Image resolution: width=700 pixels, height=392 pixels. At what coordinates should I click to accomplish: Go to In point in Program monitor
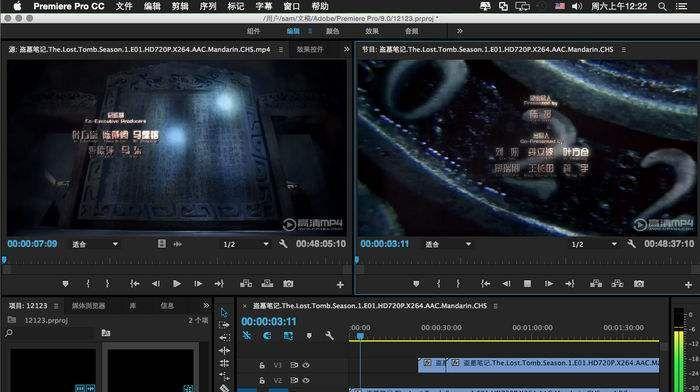(x=485, y=284)
